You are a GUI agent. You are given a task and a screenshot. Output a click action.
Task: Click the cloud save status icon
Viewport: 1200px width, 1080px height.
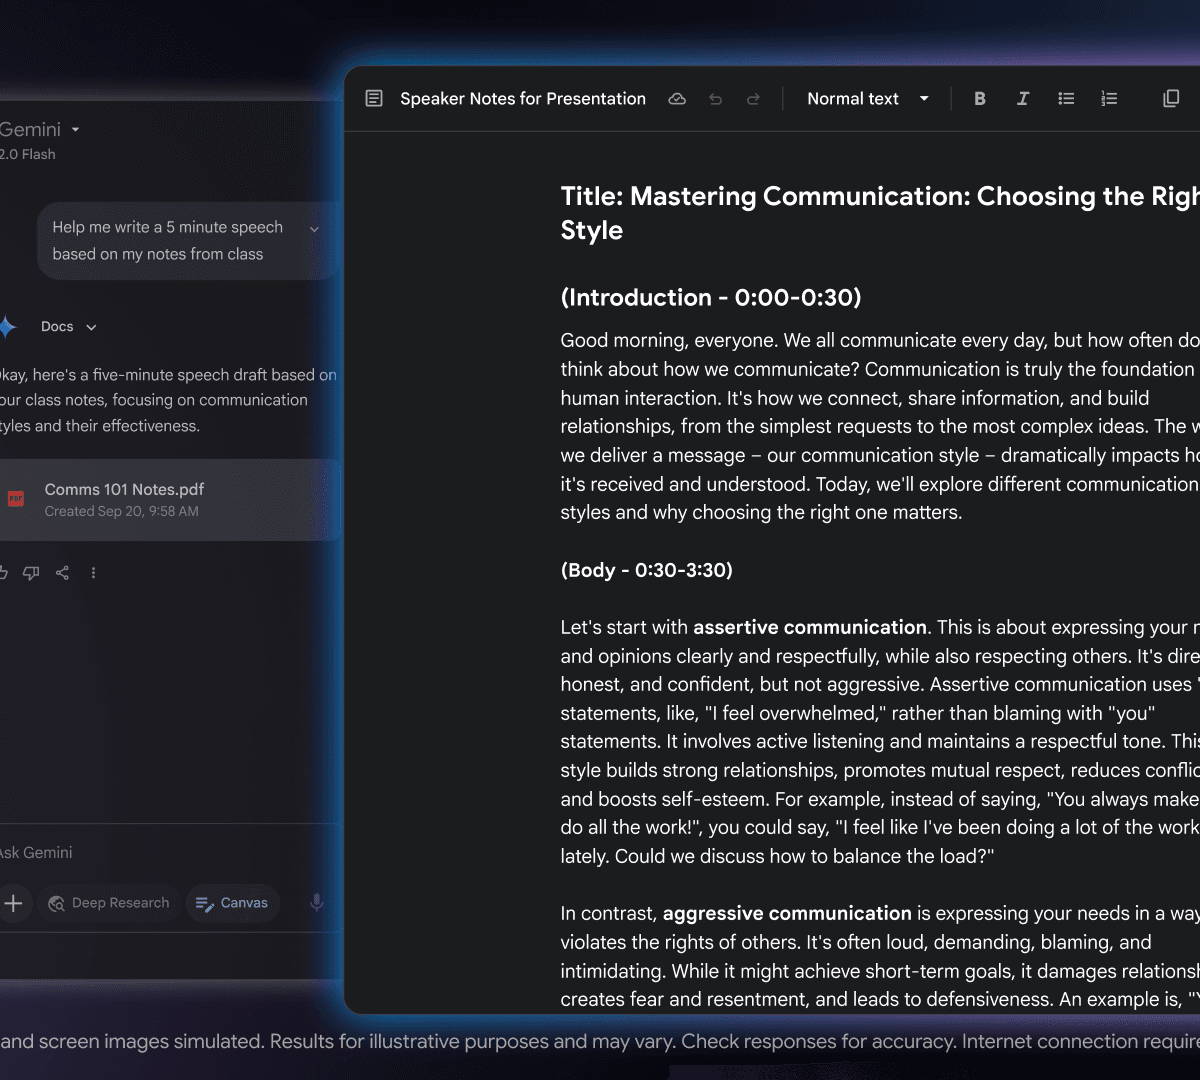(677, 99)
